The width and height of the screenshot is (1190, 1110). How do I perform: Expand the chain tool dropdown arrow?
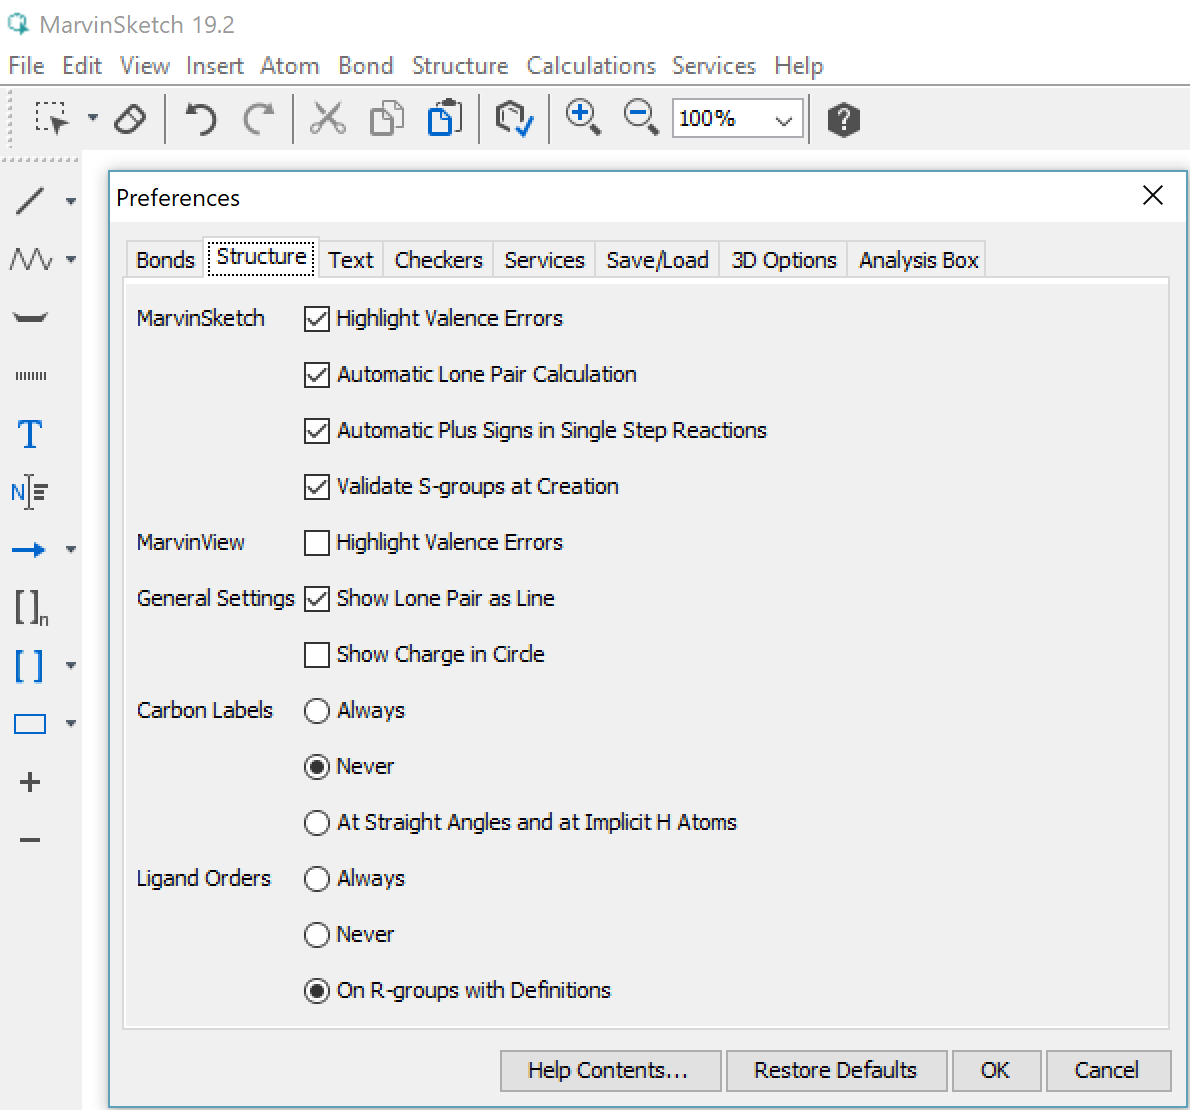click(71, 260)
